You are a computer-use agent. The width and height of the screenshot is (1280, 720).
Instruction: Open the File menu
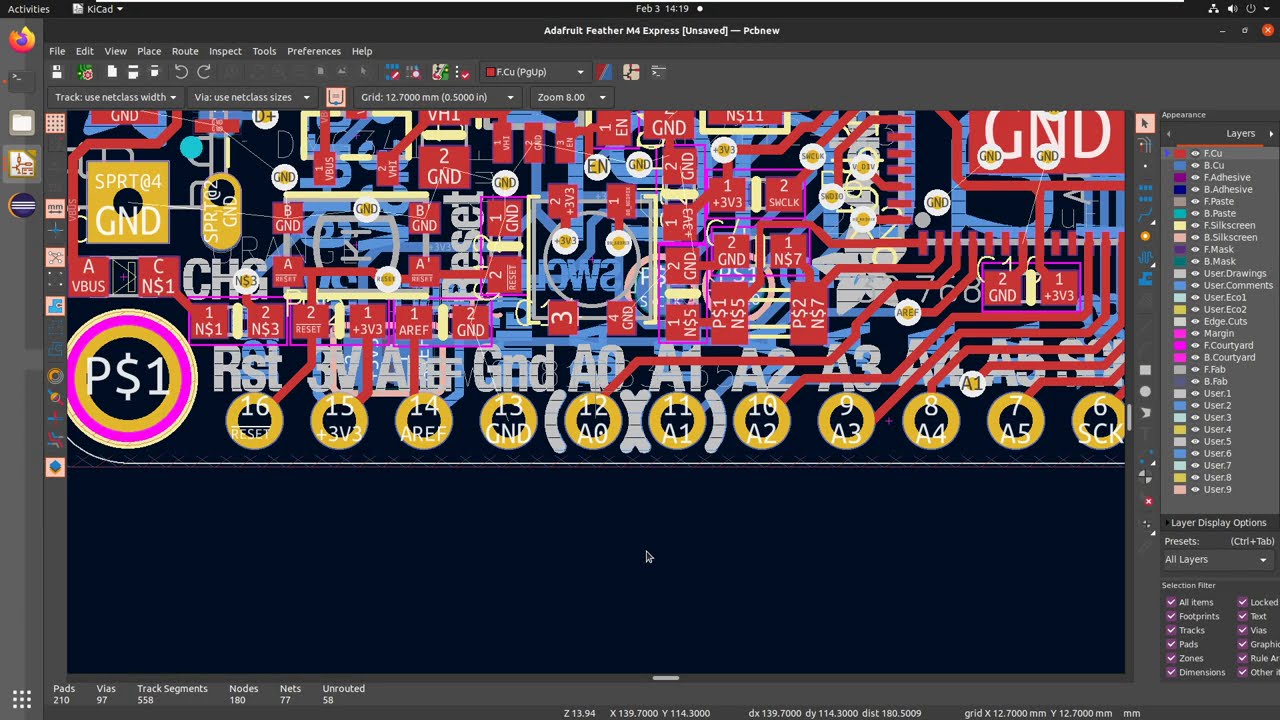tap(57, 51)
